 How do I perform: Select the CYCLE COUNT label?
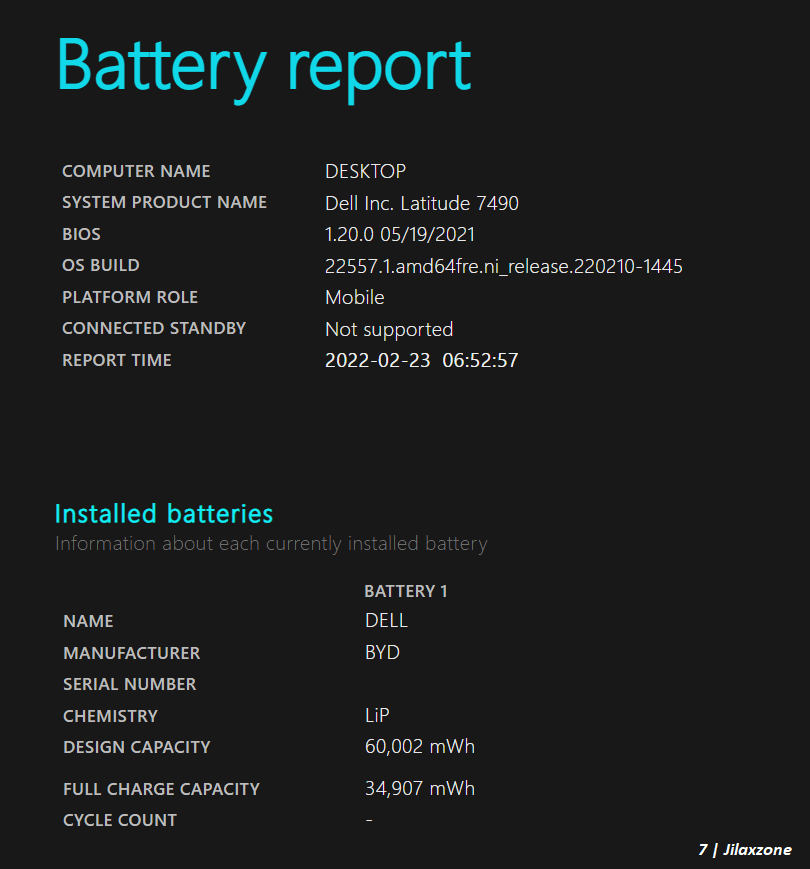click(x=120, y=820)
